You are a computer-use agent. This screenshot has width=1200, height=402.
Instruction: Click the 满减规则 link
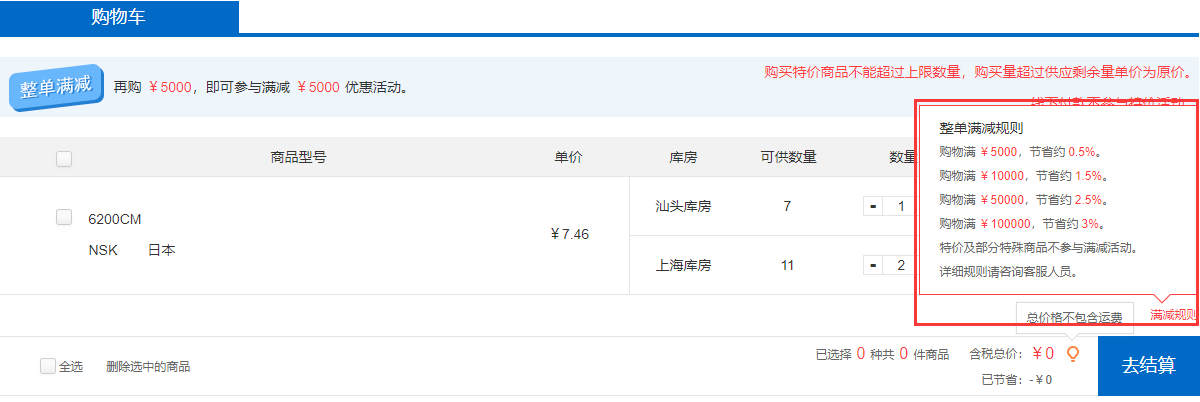coord(1173,315)
